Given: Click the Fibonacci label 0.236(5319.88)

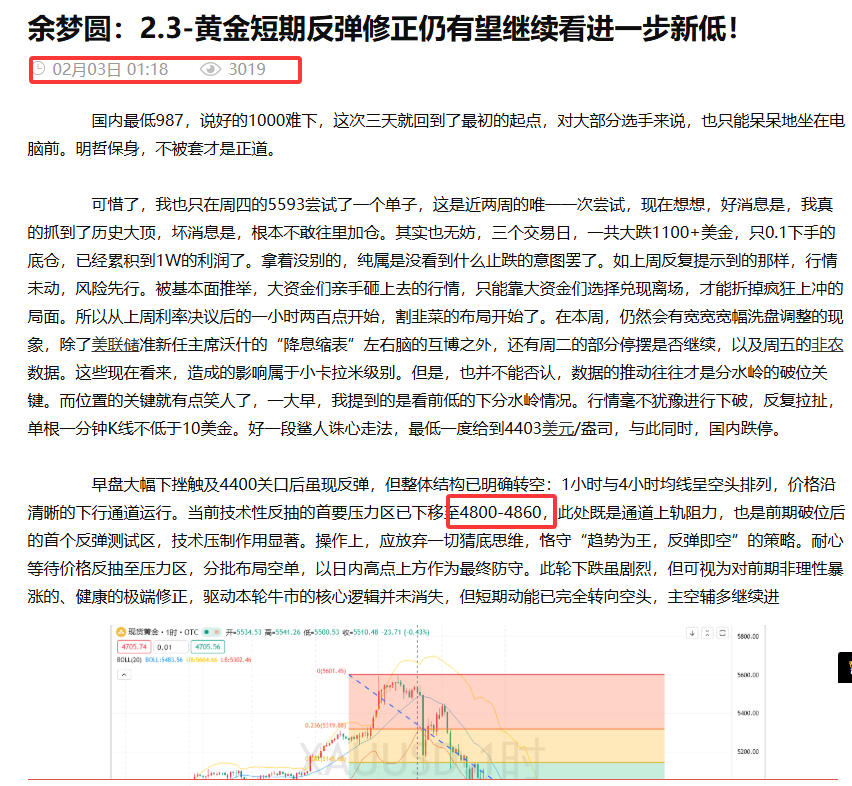Looking at the screenshot, I should click(325, 725).
